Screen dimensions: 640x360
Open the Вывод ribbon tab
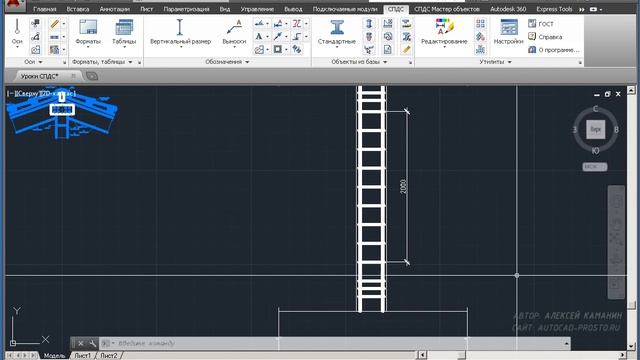pyautogui.click(x=293, y=9)
